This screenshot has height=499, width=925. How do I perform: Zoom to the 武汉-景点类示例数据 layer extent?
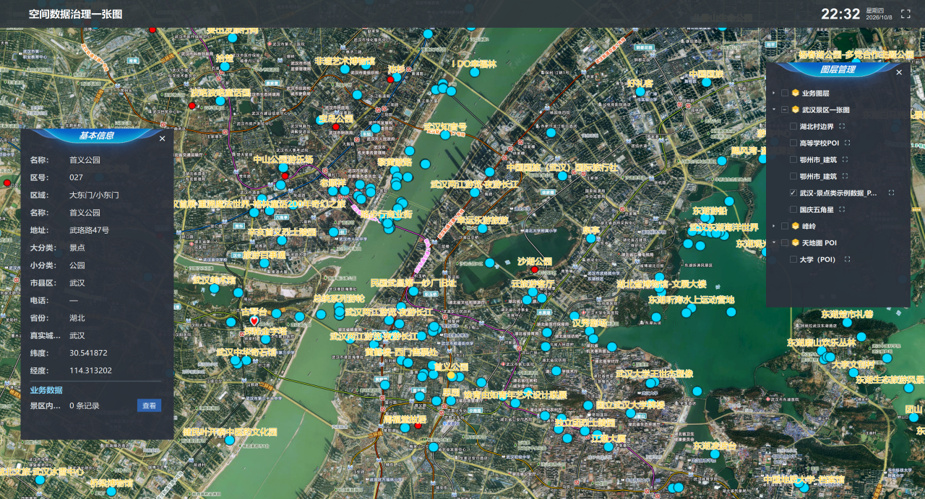tap(891, 193)
